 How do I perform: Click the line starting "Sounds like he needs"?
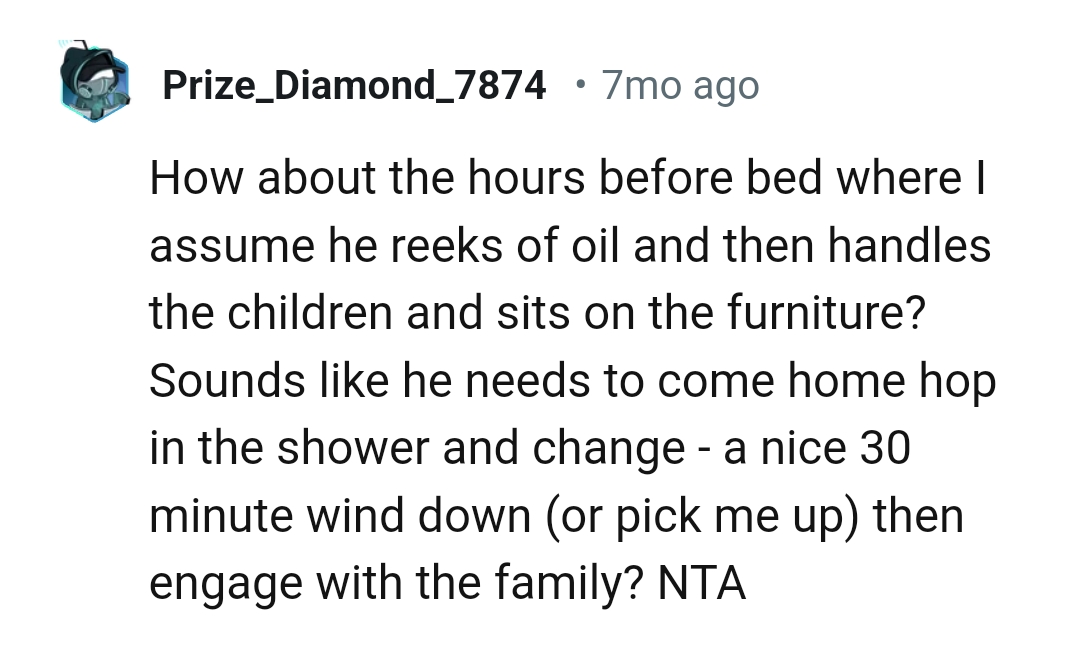point(572,381)
